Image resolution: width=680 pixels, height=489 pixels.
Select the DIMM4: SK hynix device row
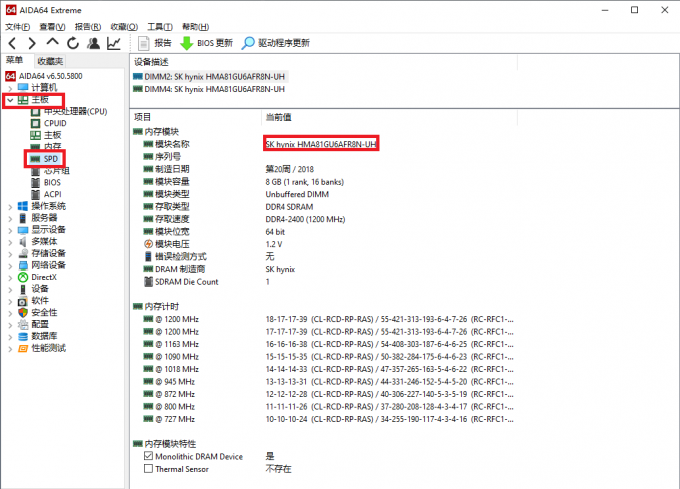209,89
